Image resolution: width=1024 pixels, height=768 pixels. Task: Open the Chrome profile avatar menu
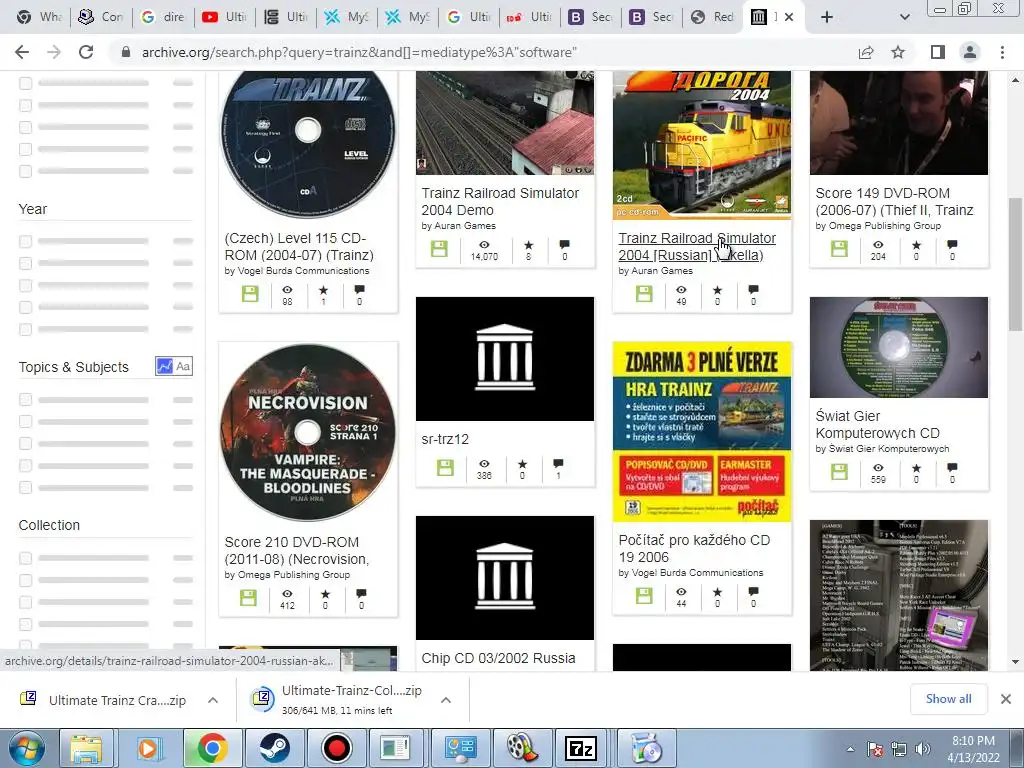[x=970, y=52]
